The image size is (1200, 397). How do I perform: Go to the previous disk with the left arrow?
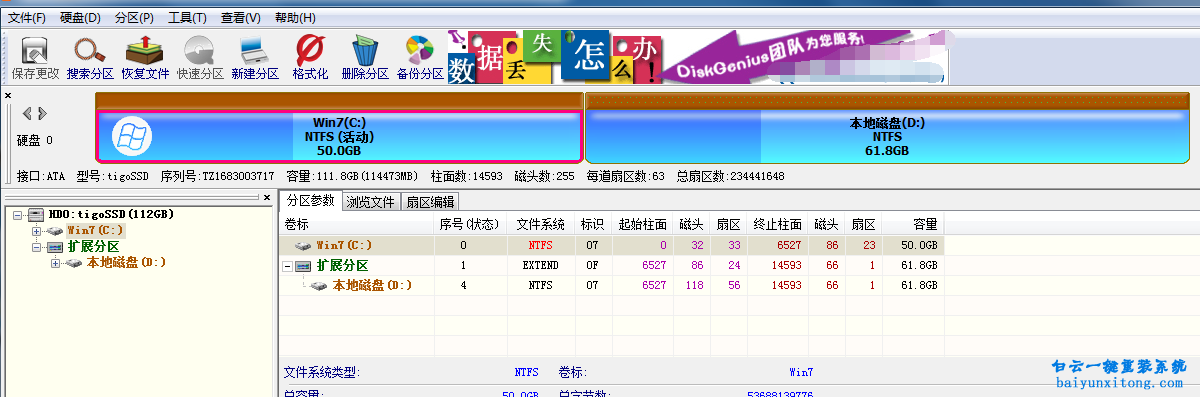point(27,113)
